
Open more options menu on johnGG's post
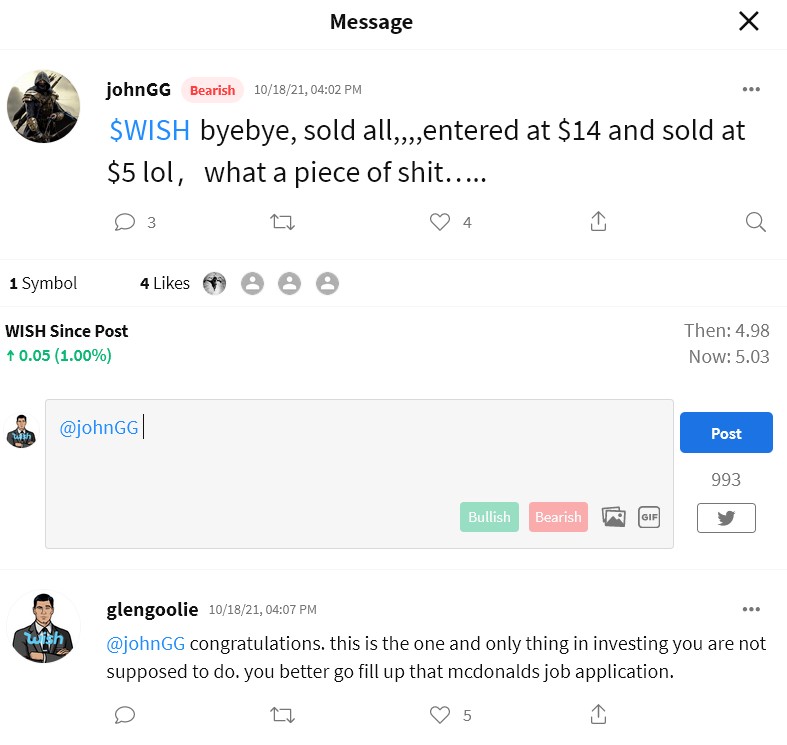click(x=751, y=89)
